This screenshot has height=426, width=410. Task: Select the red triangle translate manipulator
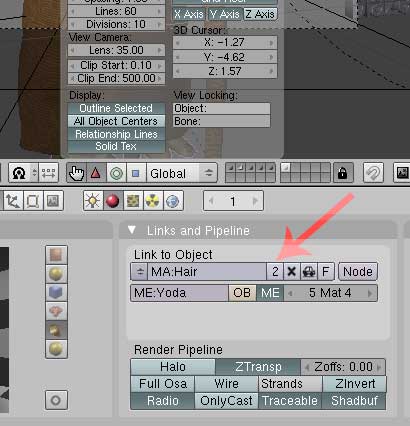point(96,173)
